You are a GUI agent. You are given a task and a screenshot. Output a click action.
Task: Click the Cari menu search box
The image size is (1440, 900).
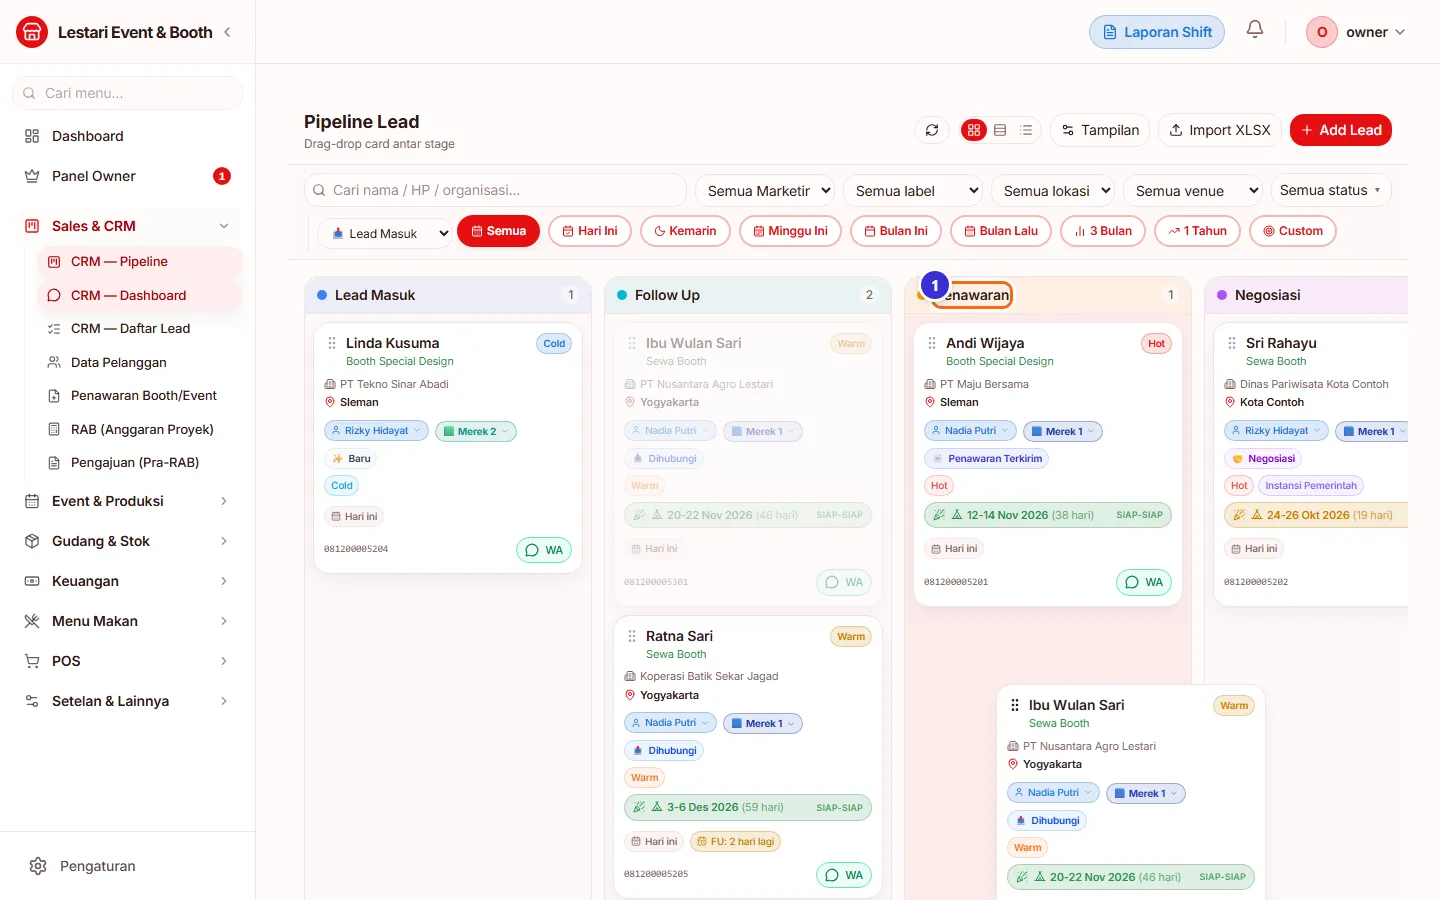point(127,93)
